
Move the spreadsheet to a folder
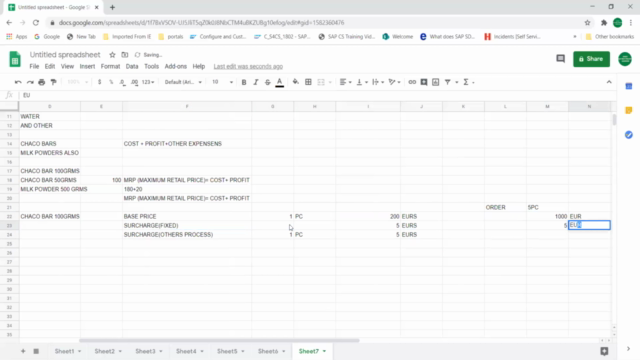[124, 55]
